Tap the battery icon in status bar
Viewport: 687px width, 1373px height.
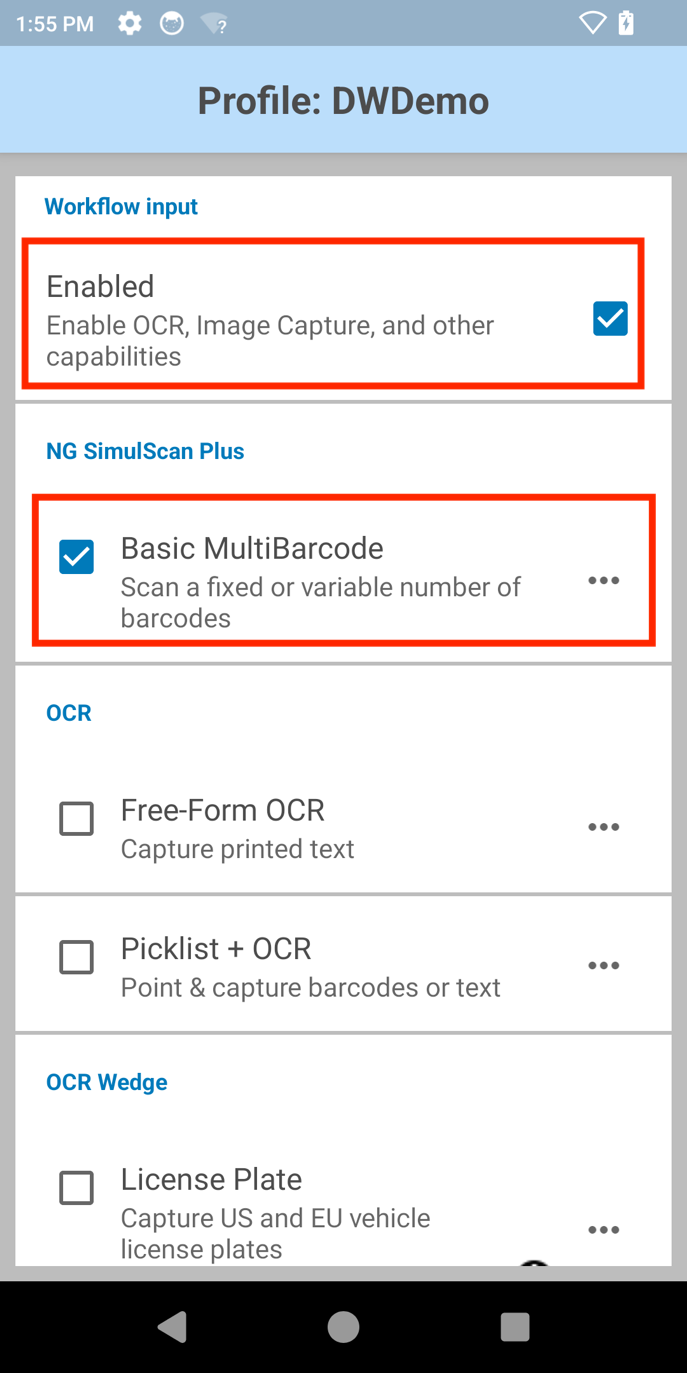[x=627, y=23]
